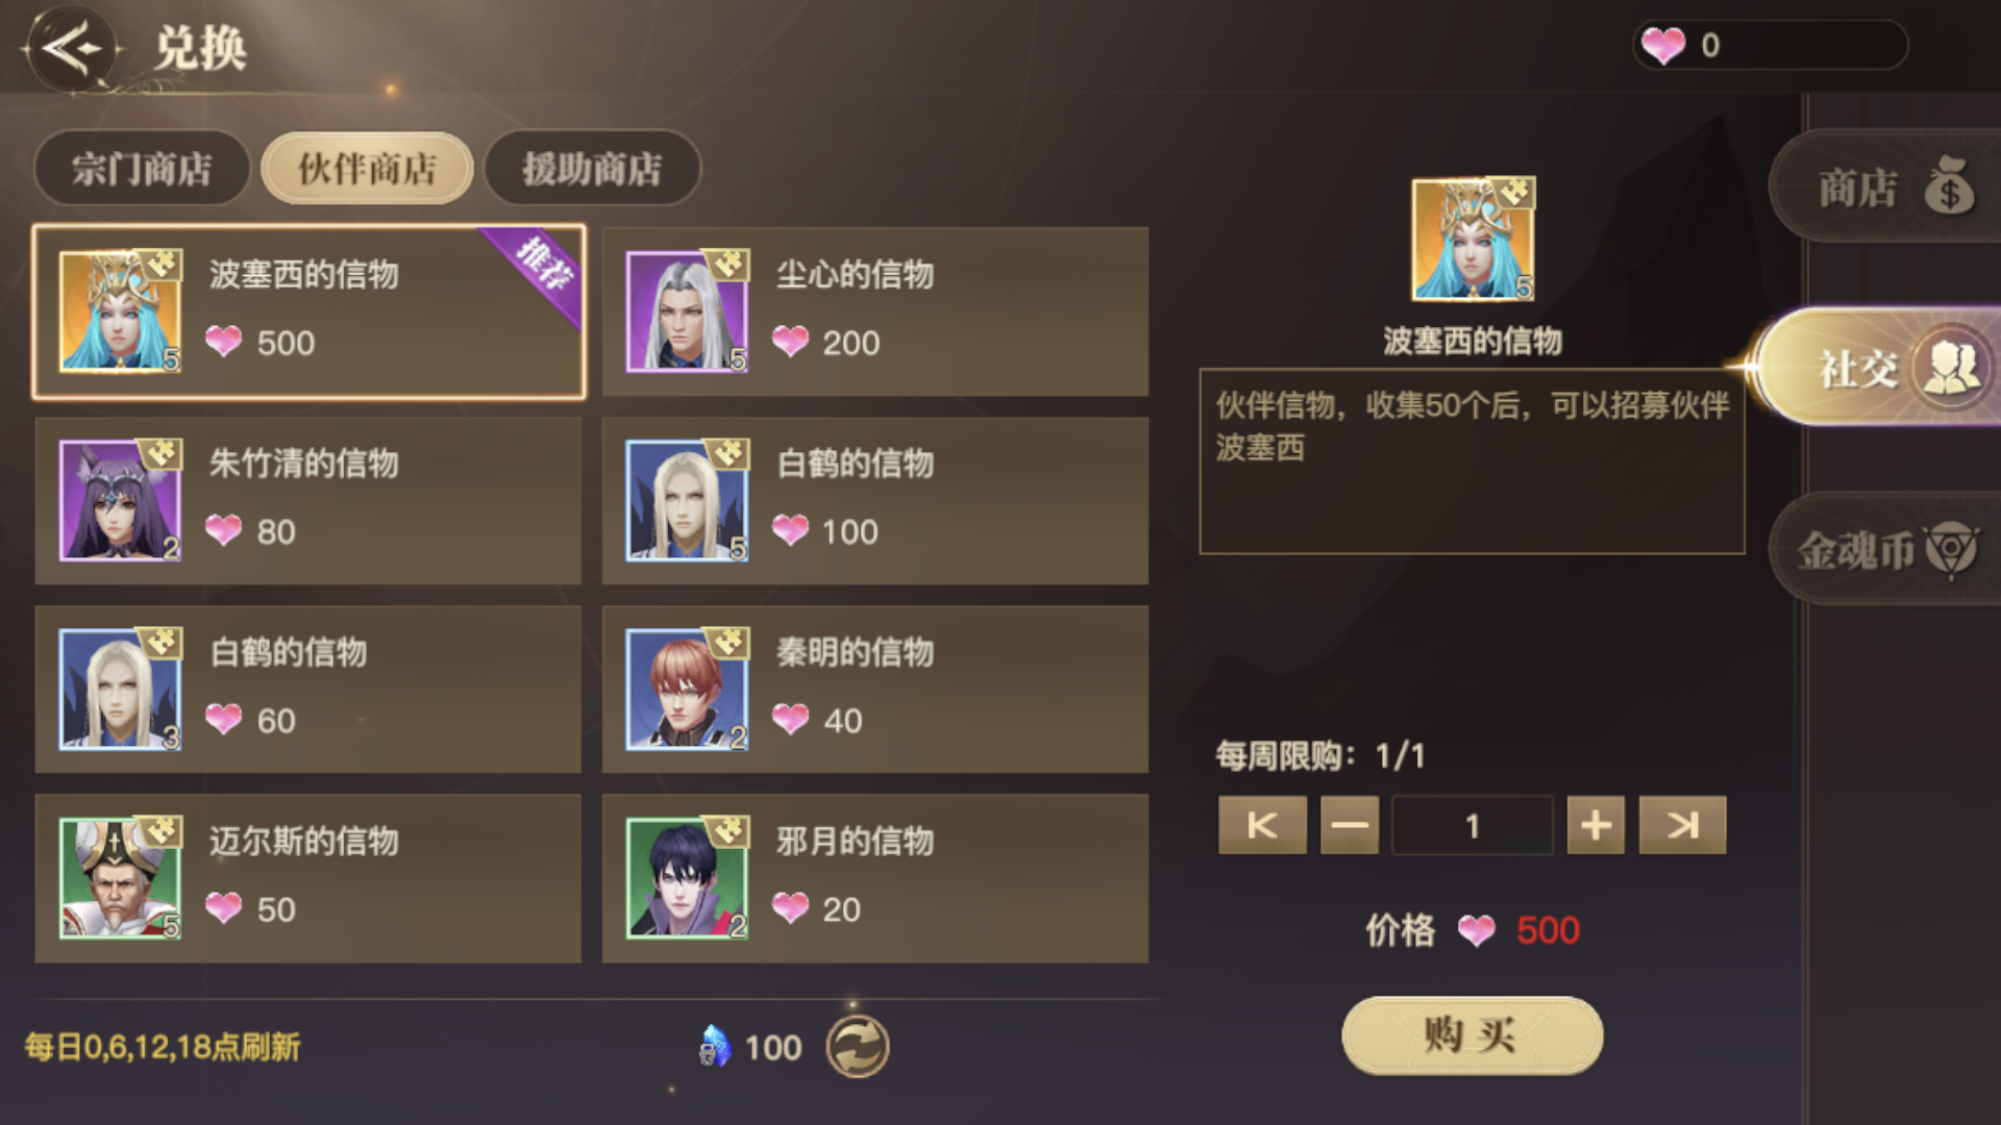
Task: Decrease purchase quantity with the minus button
Action: click(x=1349, y=825)
